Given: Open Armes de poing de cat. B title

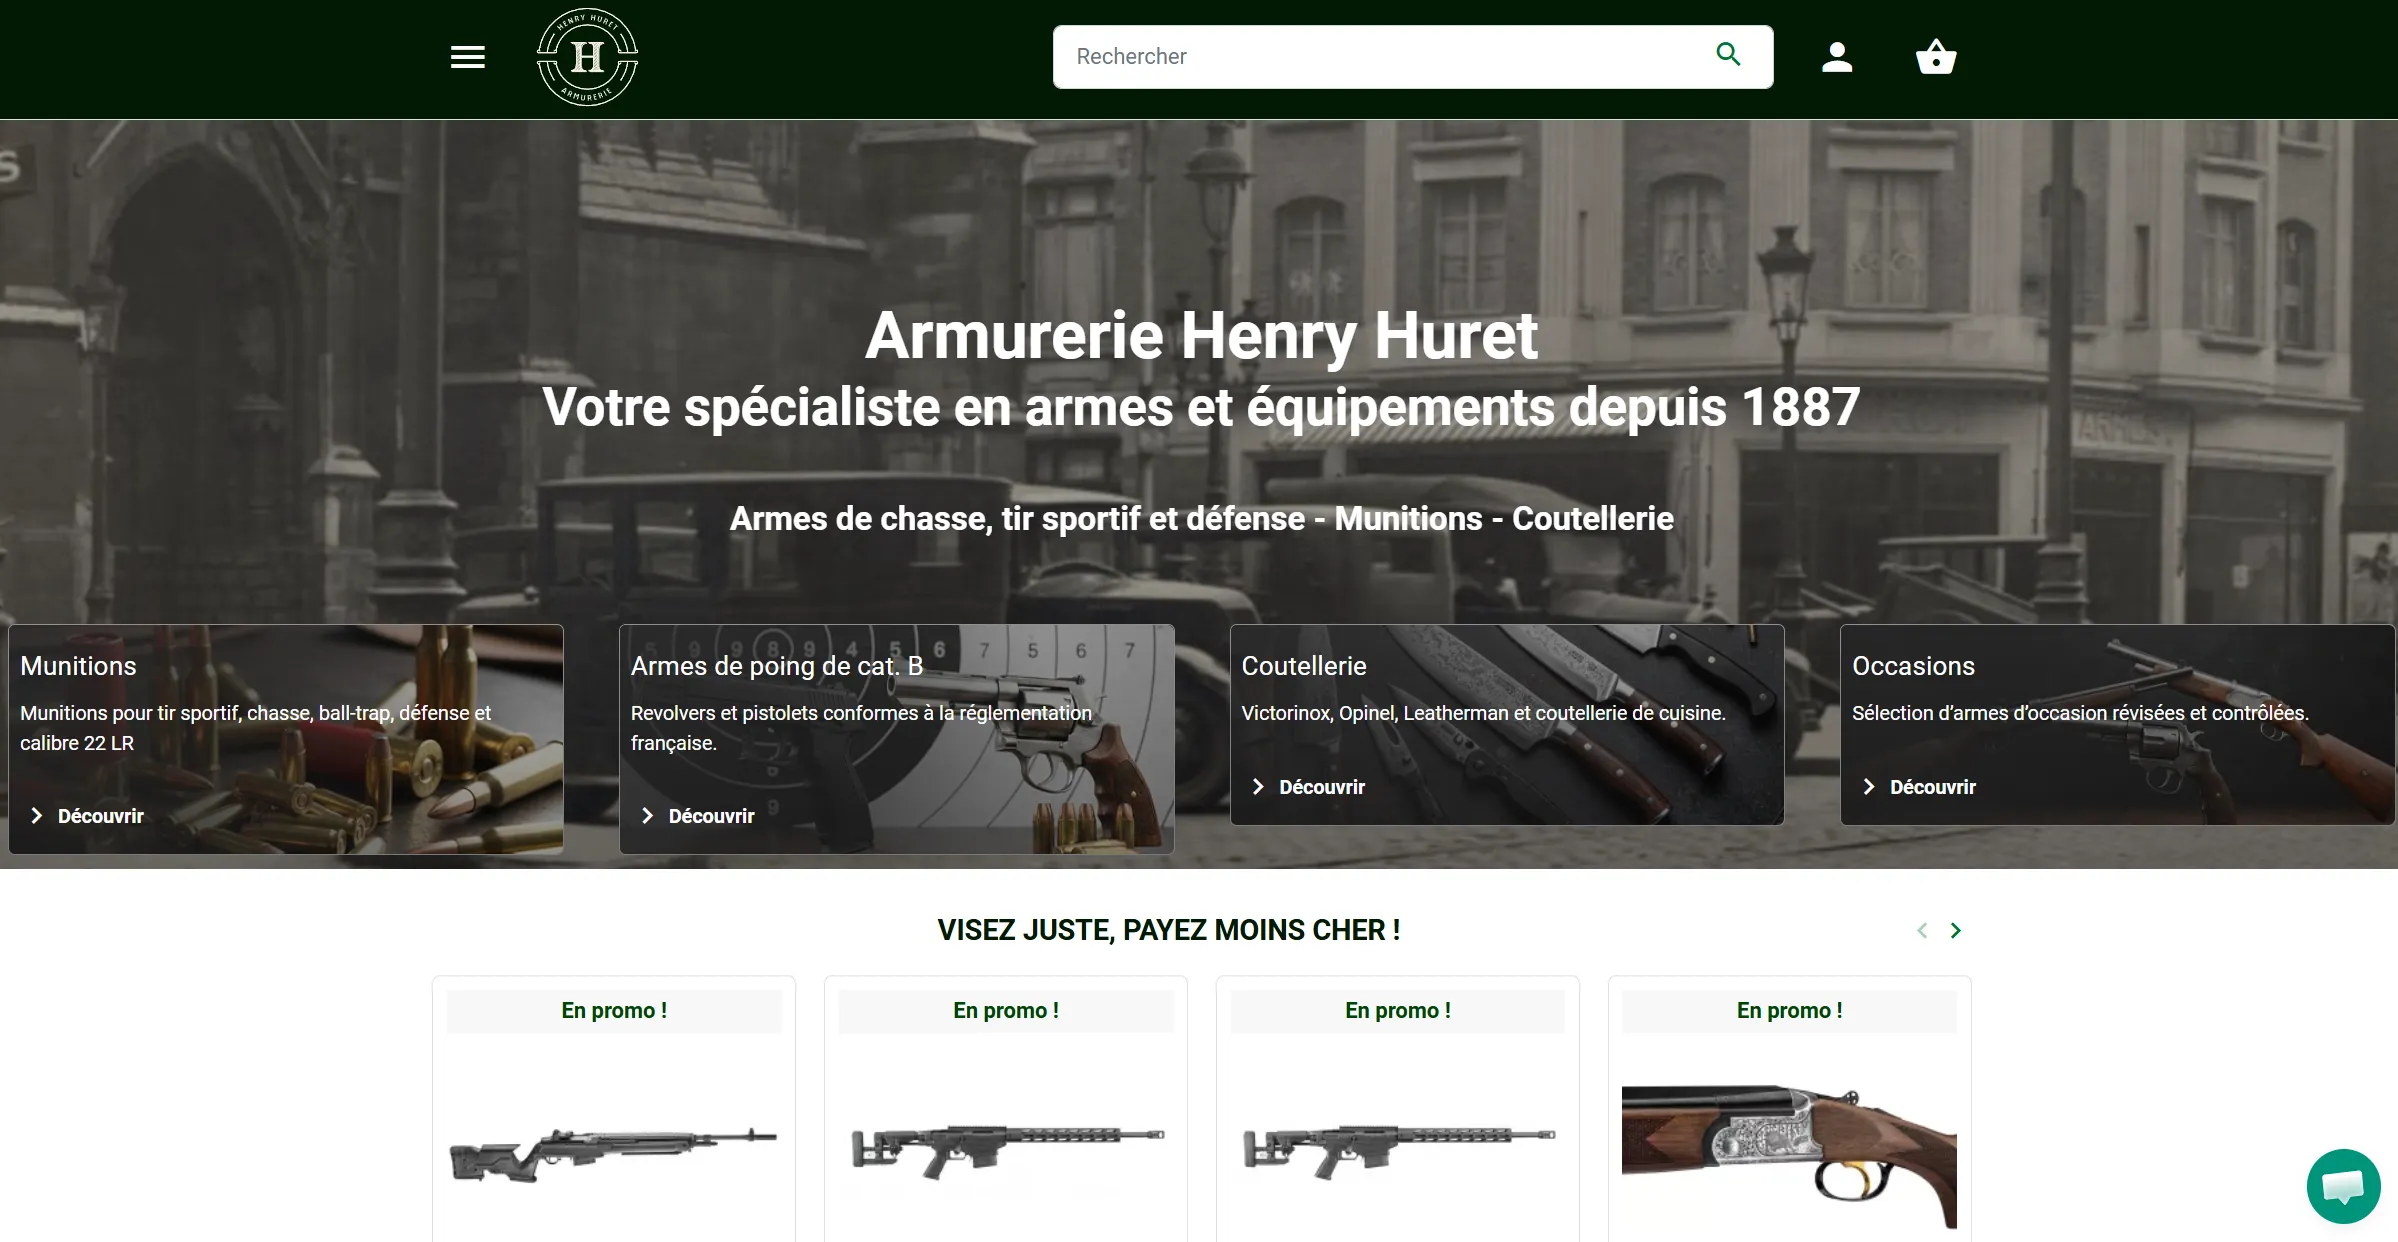Looking at the screenshot, I should (x=777, y=666).
